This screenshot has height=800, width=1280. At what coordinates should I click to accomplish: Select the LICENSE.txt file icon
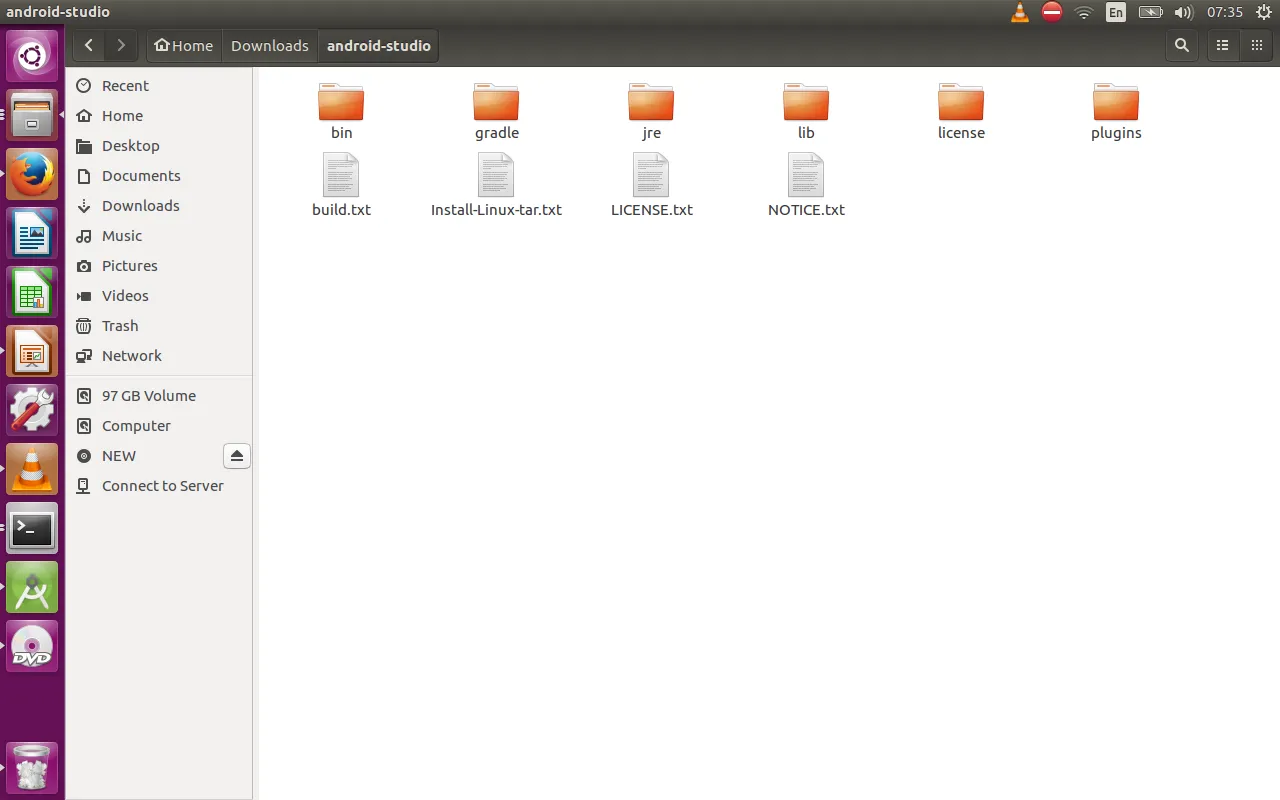pos(651,175)
